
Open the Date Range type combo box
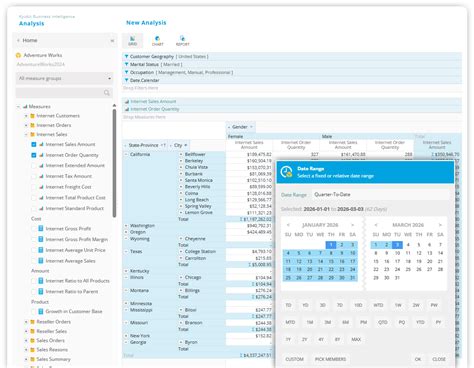(x=381, y=194)
